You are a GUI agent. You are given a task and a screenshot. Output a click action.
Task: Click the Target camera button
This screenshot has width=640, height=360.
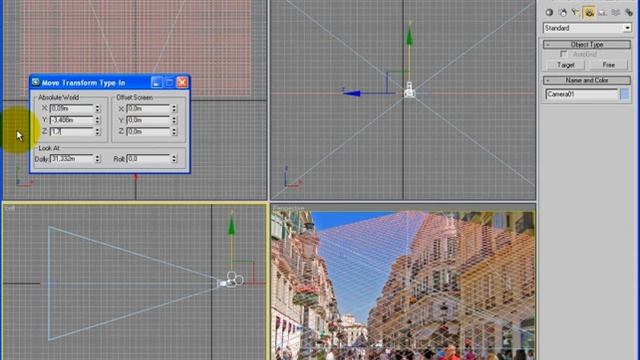point(565,65)
